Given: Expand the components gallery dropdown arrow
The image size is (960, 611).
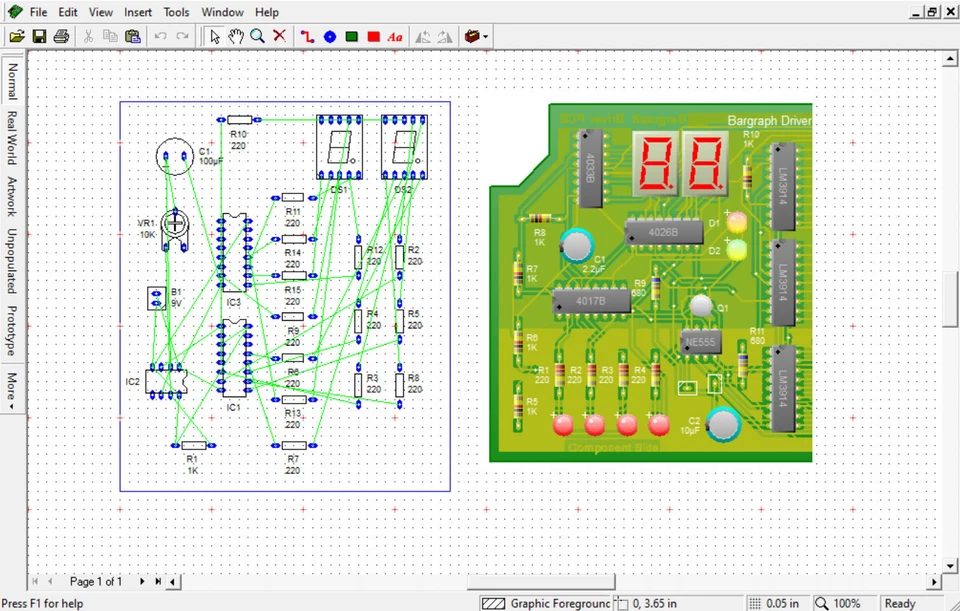Looking at the screenshot, I should click(x=486, y=36).
